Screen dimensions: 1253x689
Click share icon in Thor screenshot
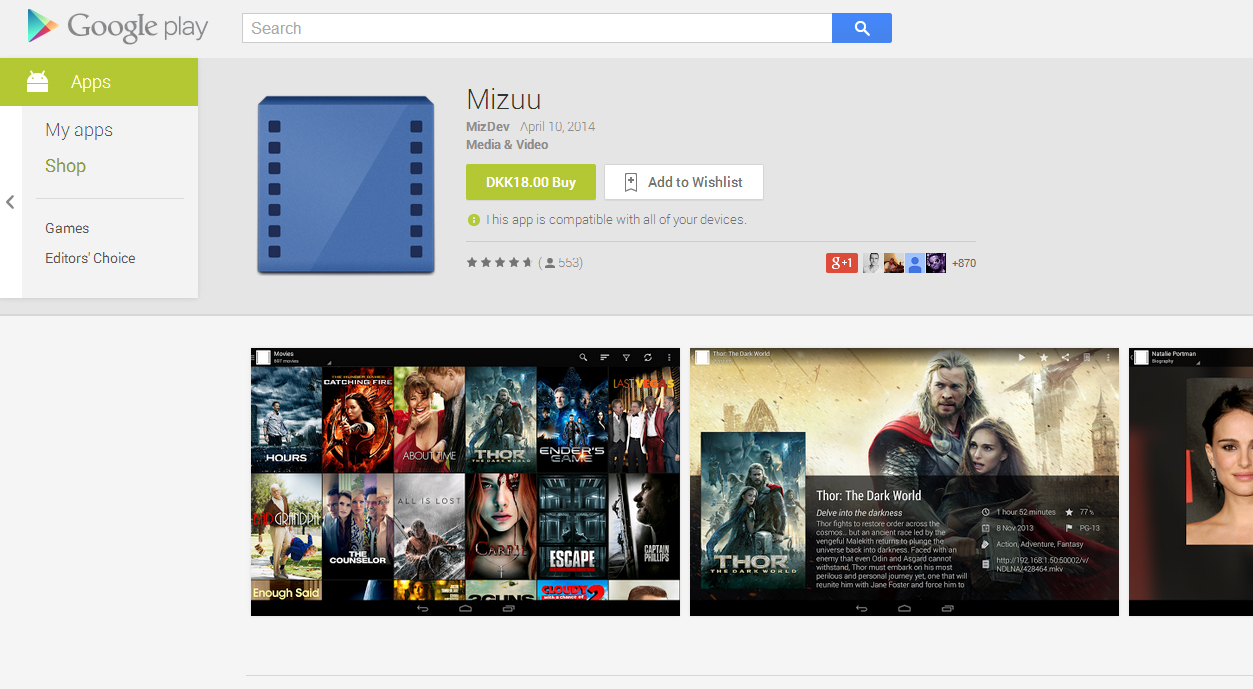1065,357
